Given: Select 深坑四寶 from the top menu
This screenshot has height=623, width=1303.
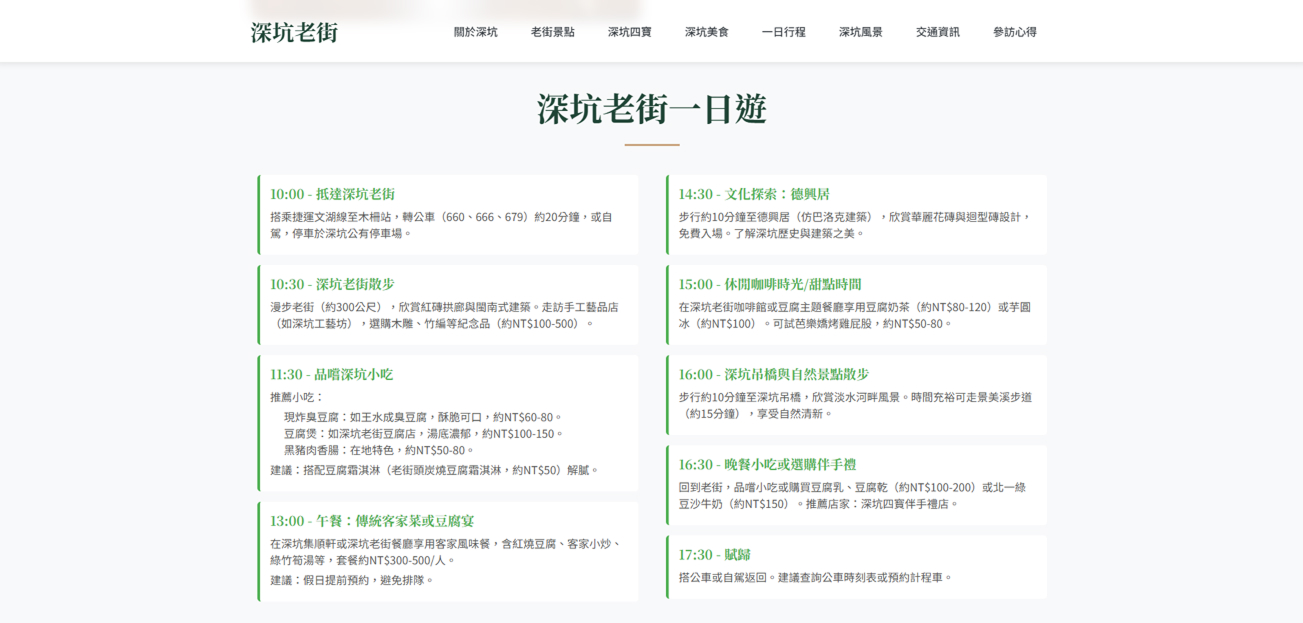Looking at the screenshot, I should pyautogui.click(x=629, y=32).
